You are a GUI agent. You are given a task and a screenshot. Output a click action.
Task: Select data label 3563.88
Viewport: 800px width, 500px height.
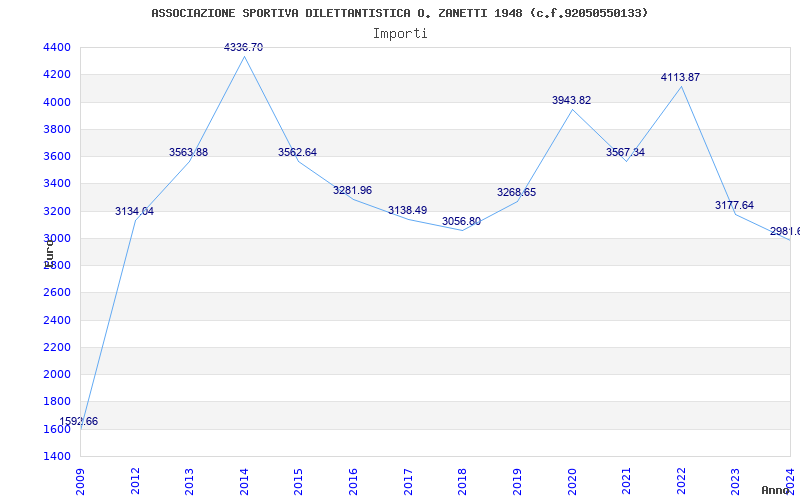[188, 152]
